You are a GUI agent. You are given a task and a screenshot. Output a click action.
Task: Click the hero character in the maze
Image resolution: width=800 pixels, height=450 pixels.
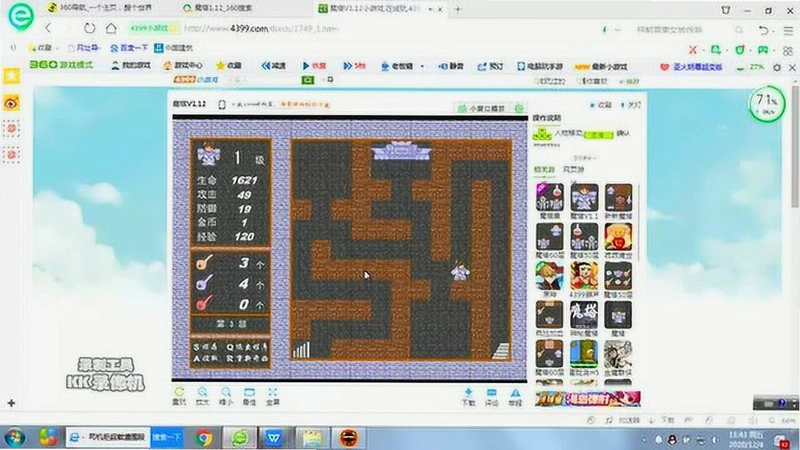tap(460, 270)
